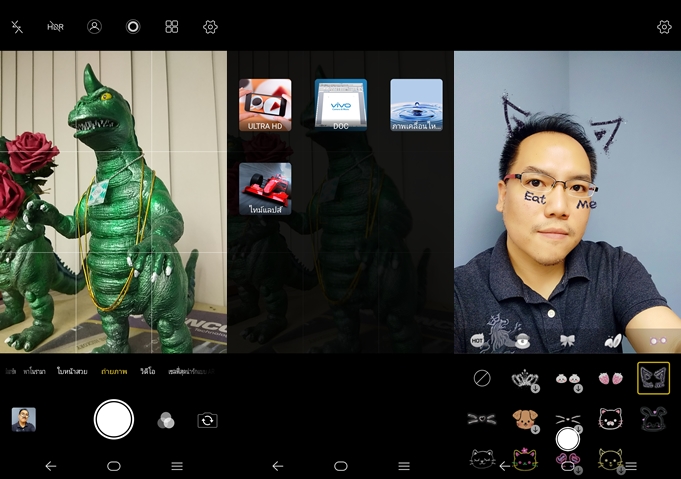The image size is (681, 479).
Task: Select the DOC mode tile
Action: (341, 105)
